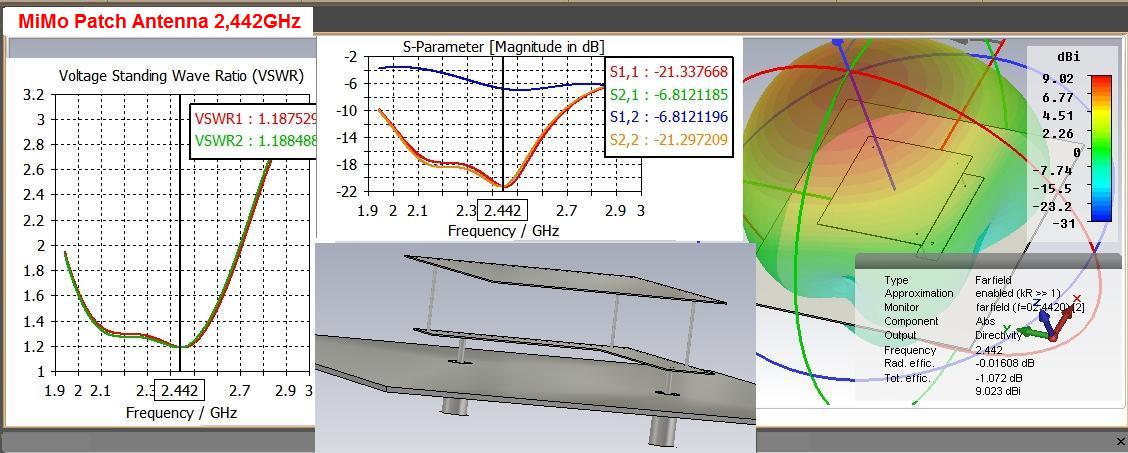Select the left coaxial feed connector
Image resolution: width=1128 pixels, height=453 pixels.
click(457, 405)
